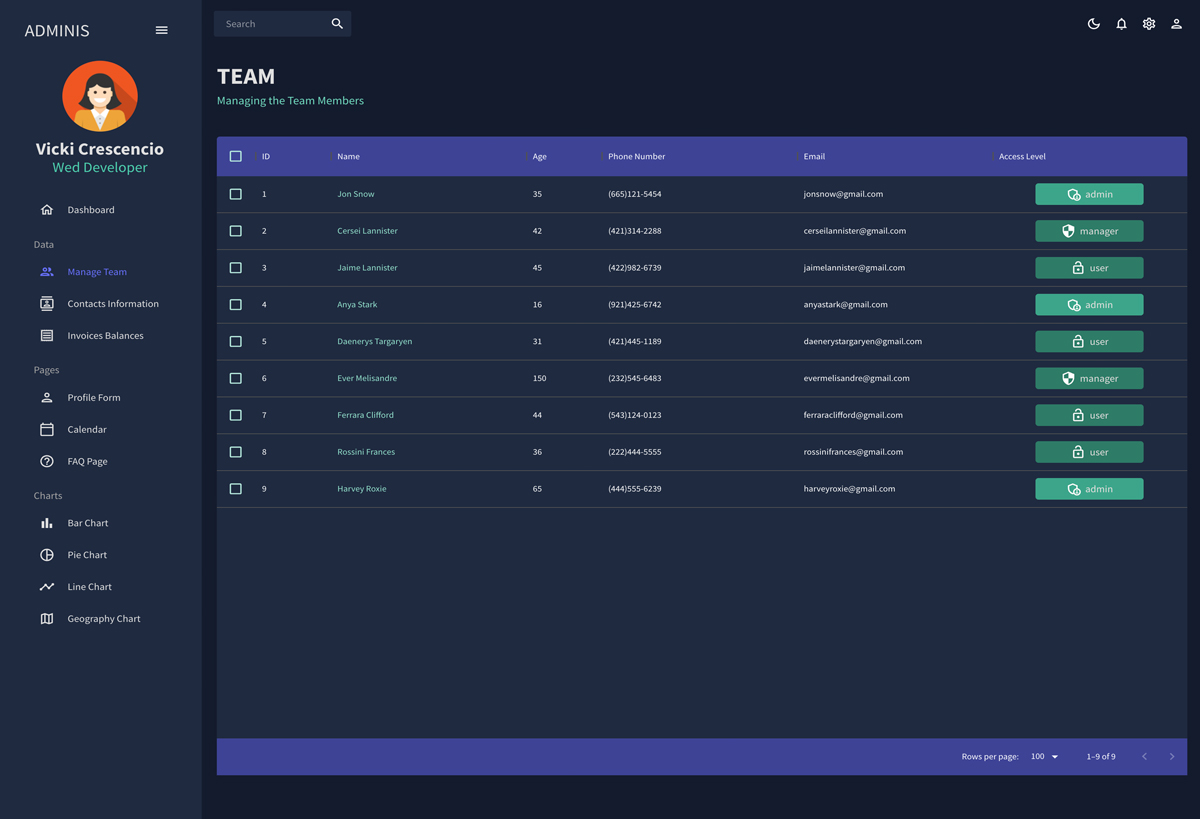
Task: Toggle dark mode moon icon
Action: point(1093,24)
